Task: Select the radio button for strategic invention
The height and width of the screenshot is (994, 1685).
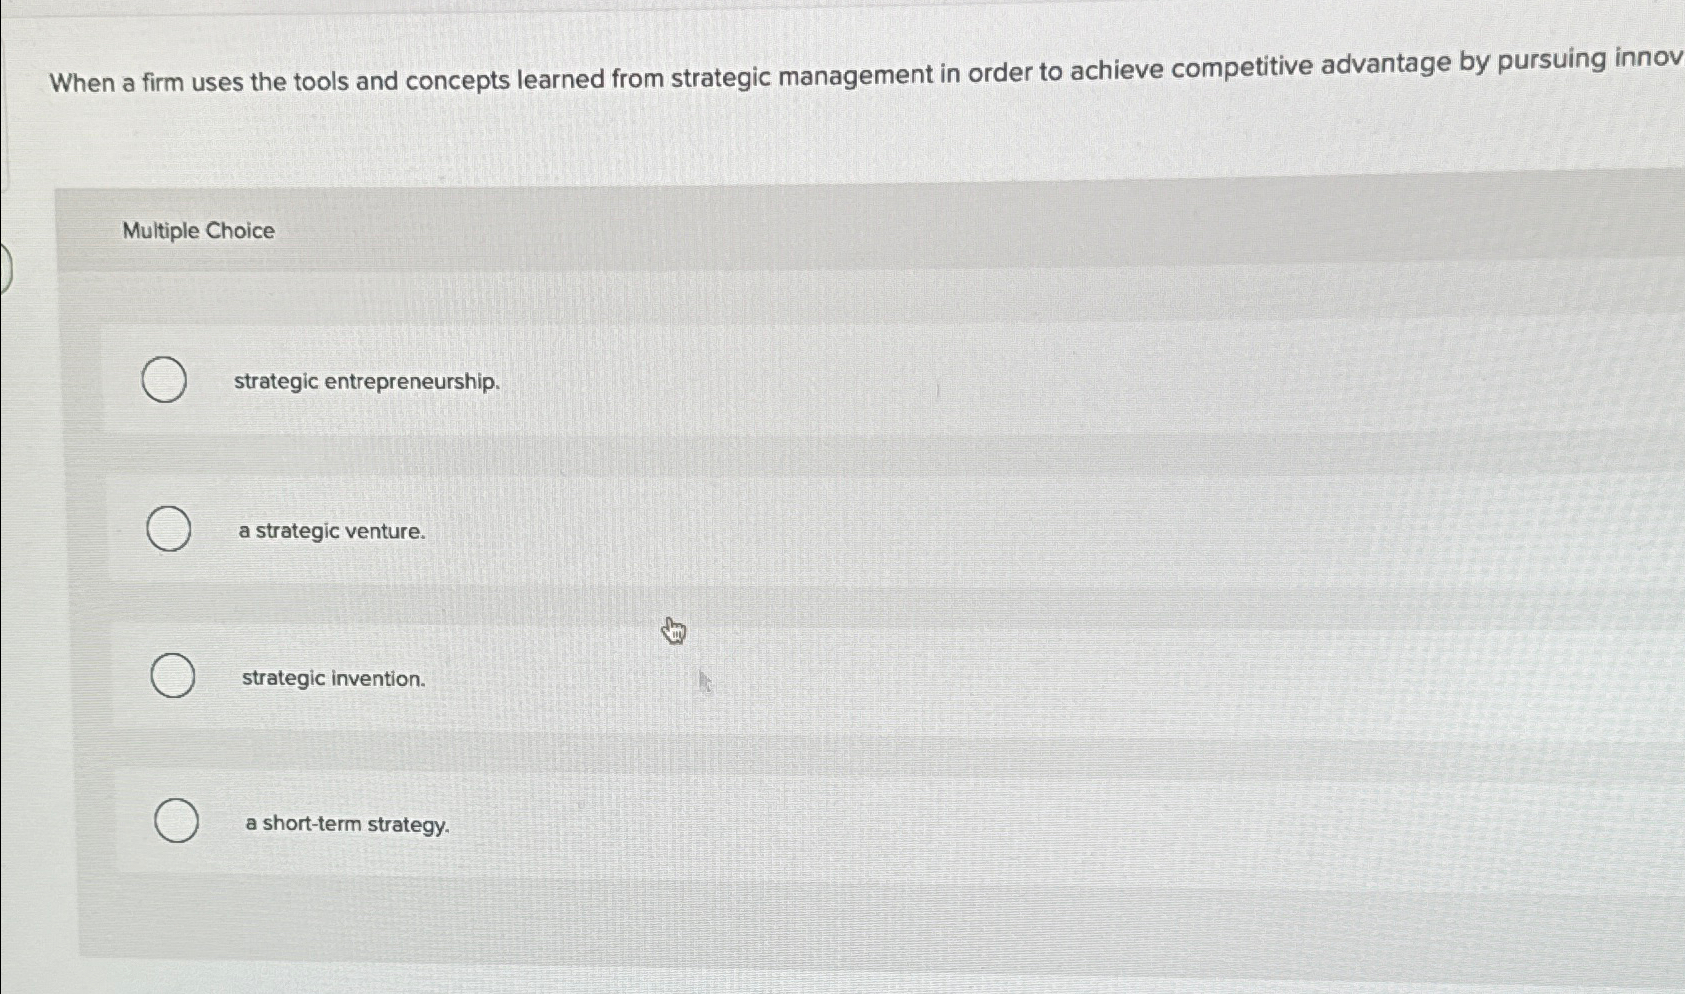Action: click(x=173, y=676)
